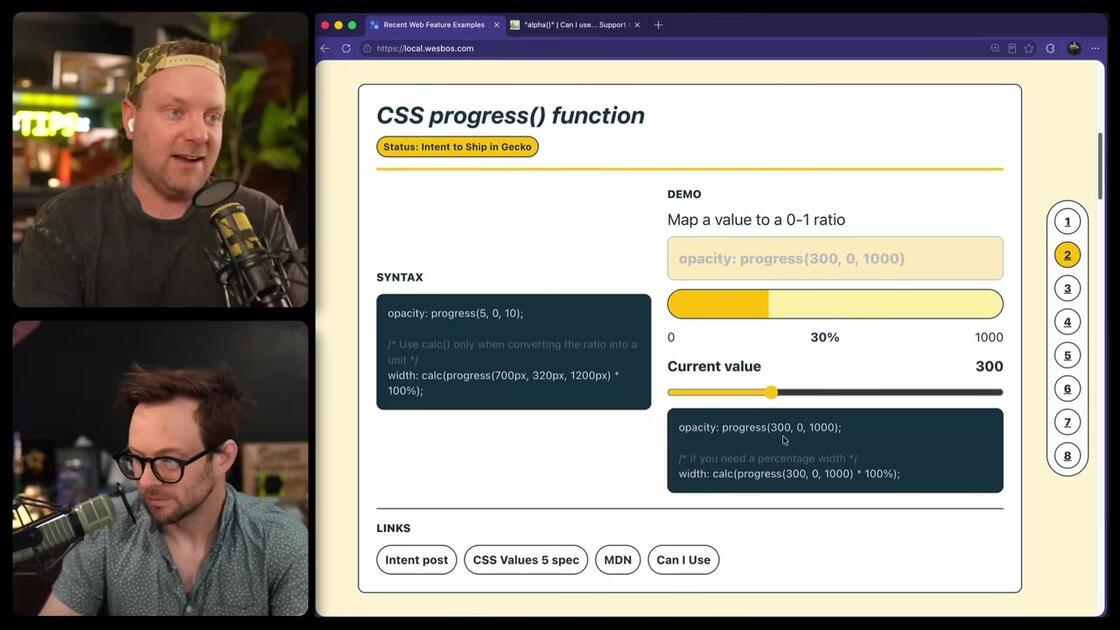The width and height of the screenshot is (1120, 630).
Task: Switch to the alpha() Can I use tab
Action: click(569, 25)
